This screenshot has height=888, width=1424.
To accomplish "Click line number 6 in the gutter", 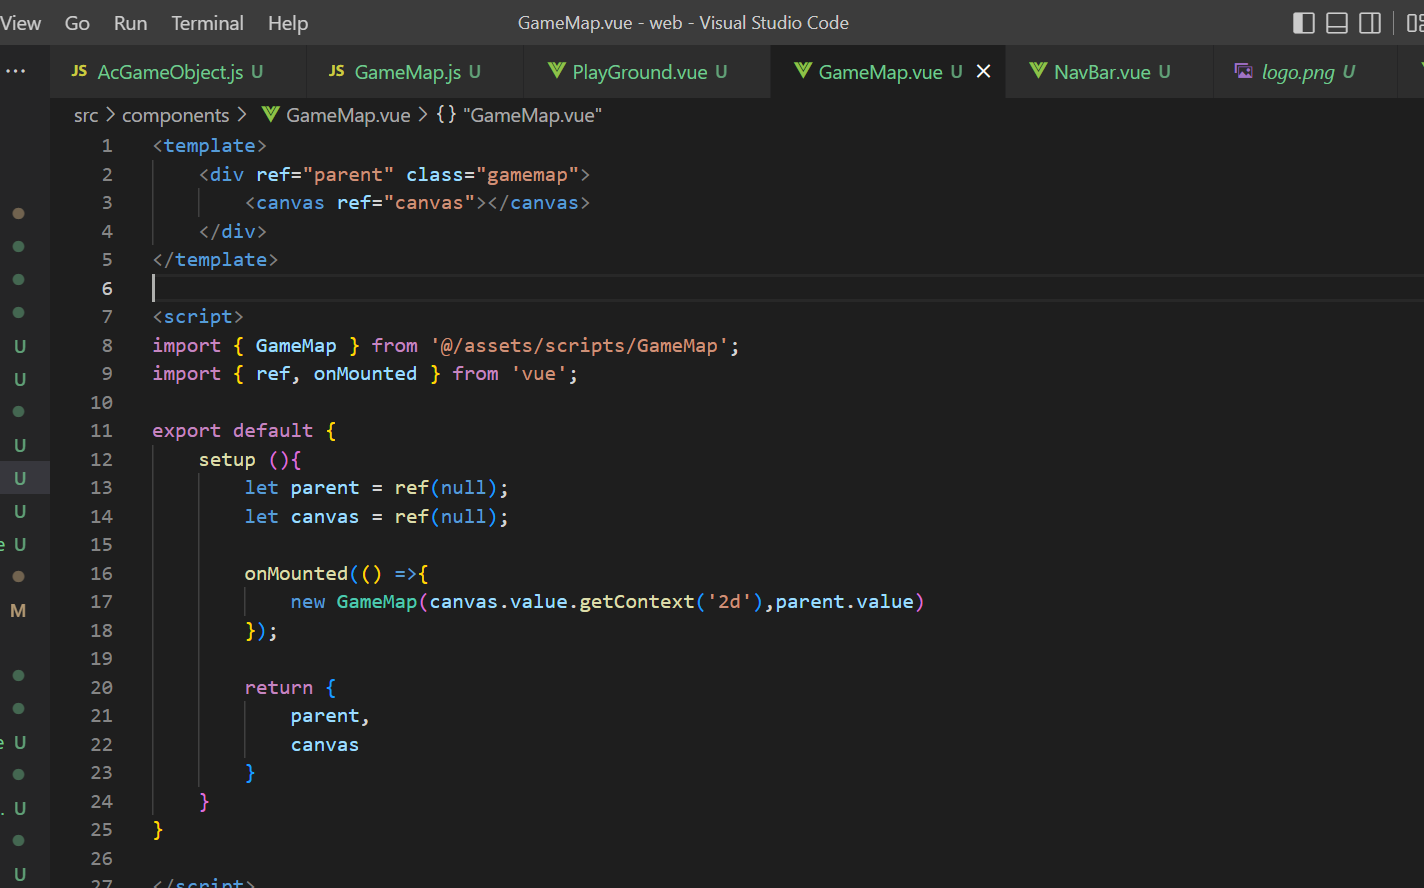I will [107, 289].
